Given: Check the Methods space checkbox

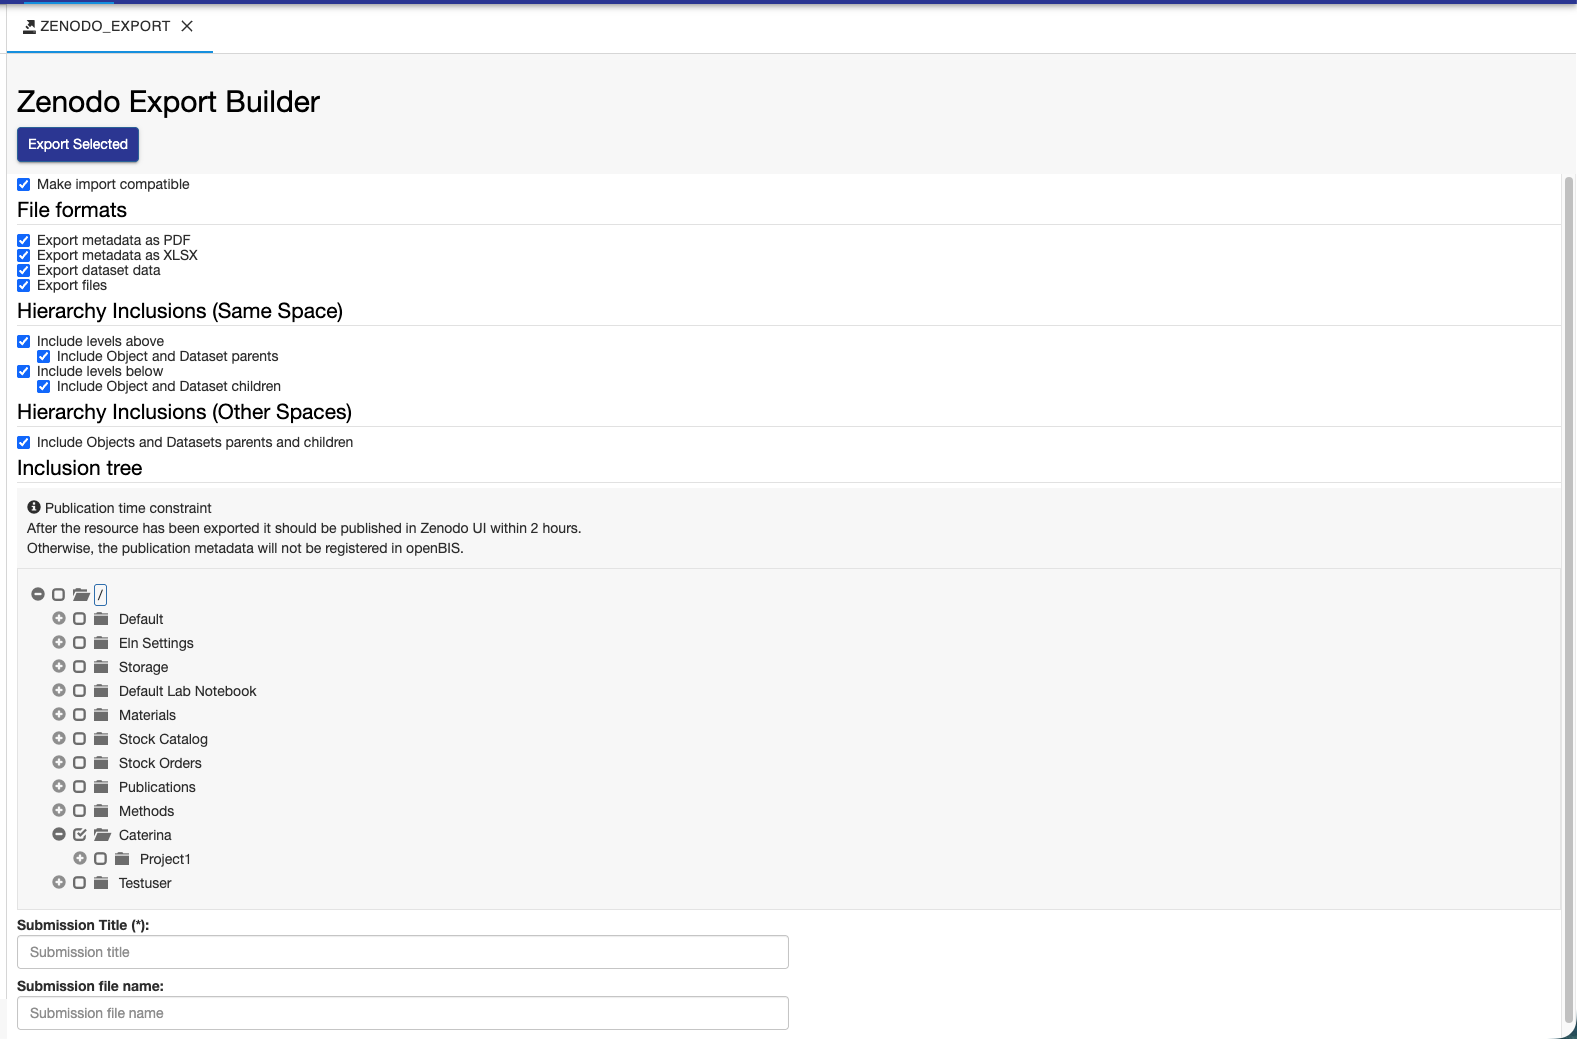Looking at the screenshot, I should pos(79,810).
